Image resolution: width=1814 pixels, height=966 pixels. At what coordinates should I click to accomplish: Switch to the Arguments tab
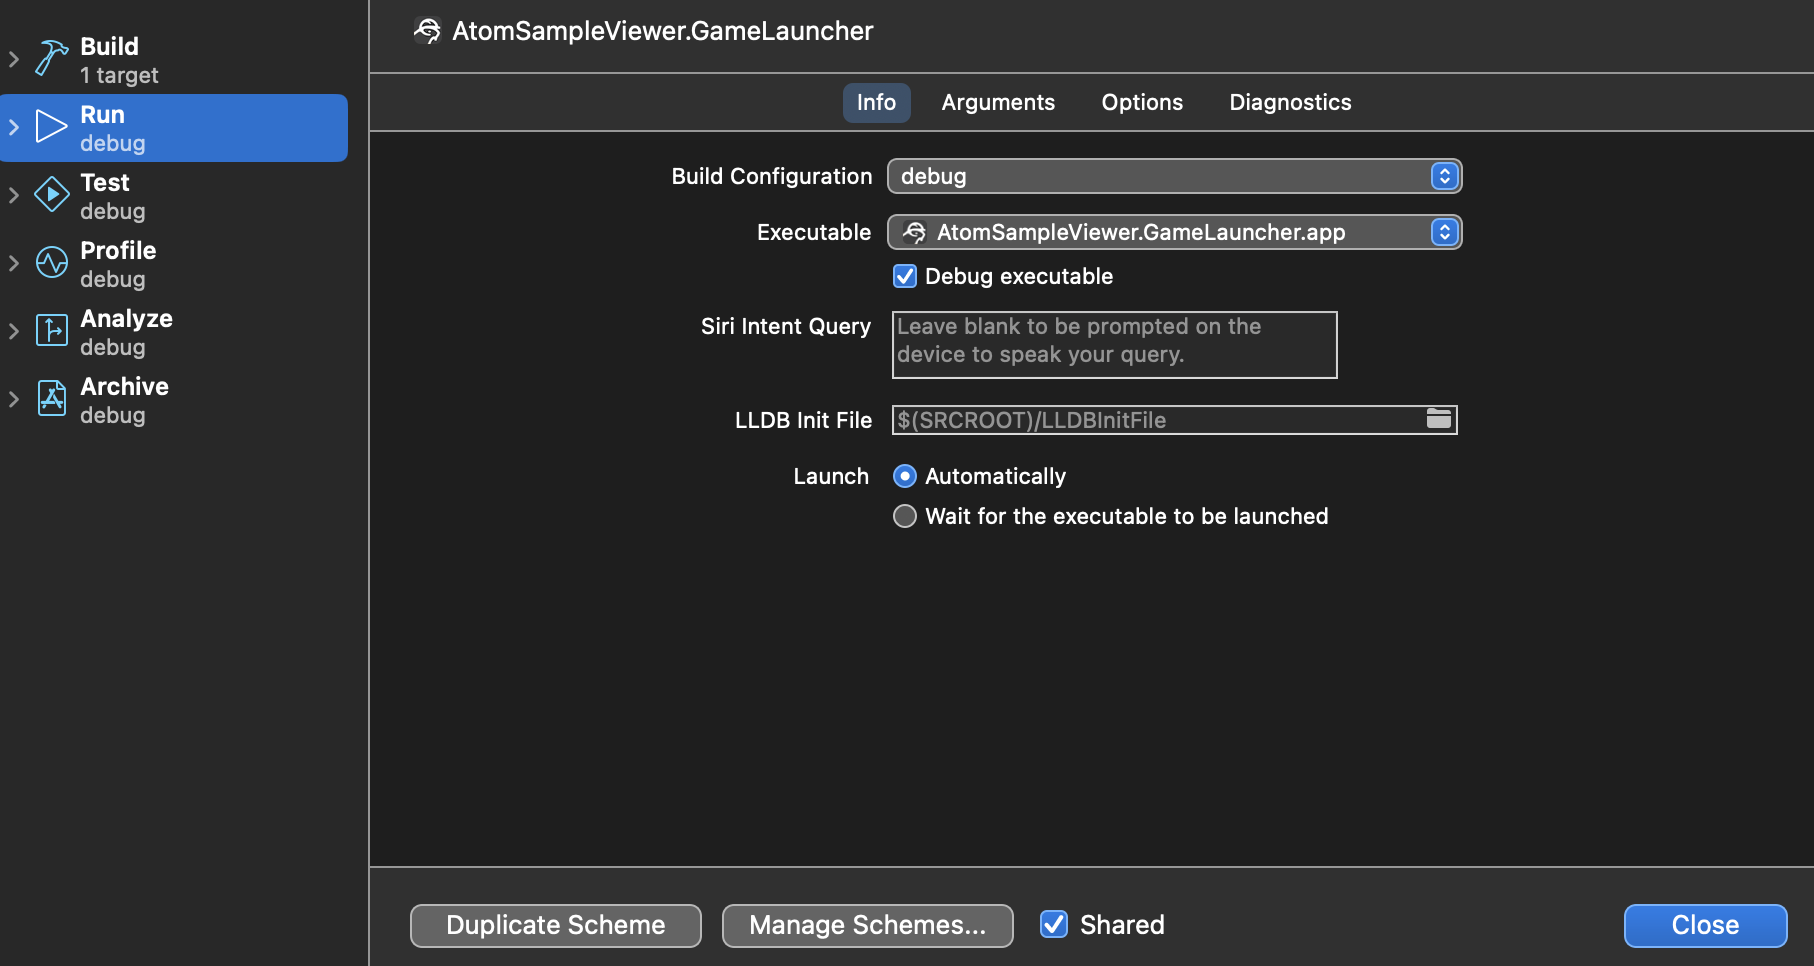click(997, 102)
